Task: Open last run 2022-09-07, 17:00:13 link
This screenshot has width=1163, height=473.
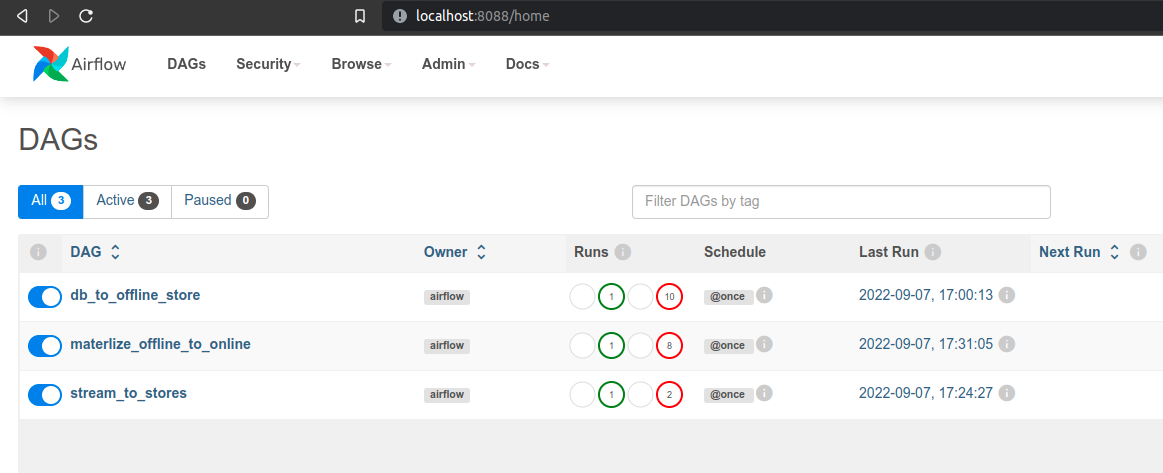Action: 926,295
